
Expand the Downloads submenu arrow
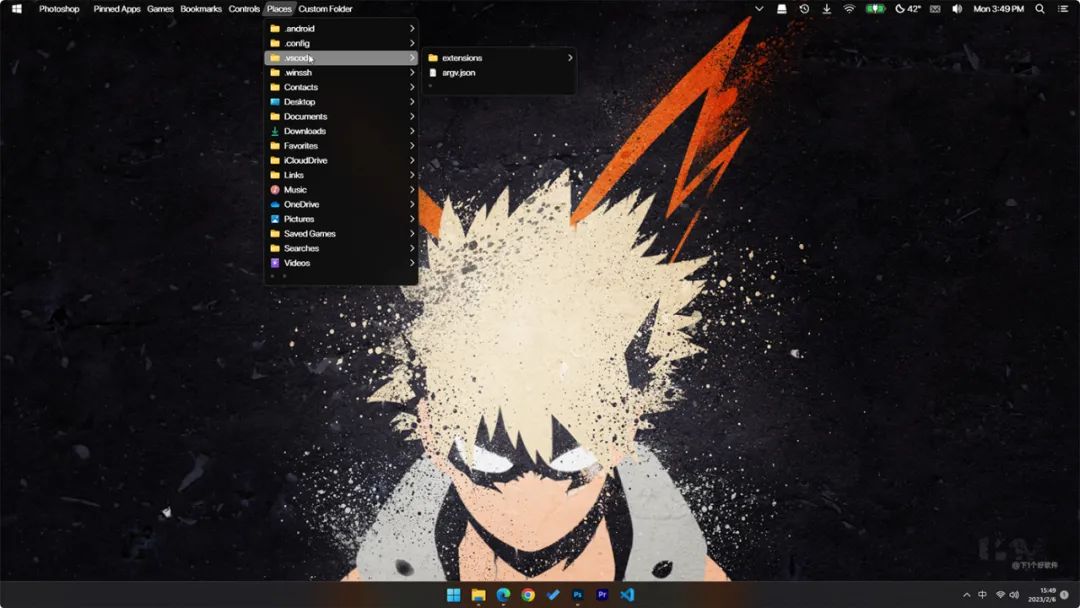[412, 131]
